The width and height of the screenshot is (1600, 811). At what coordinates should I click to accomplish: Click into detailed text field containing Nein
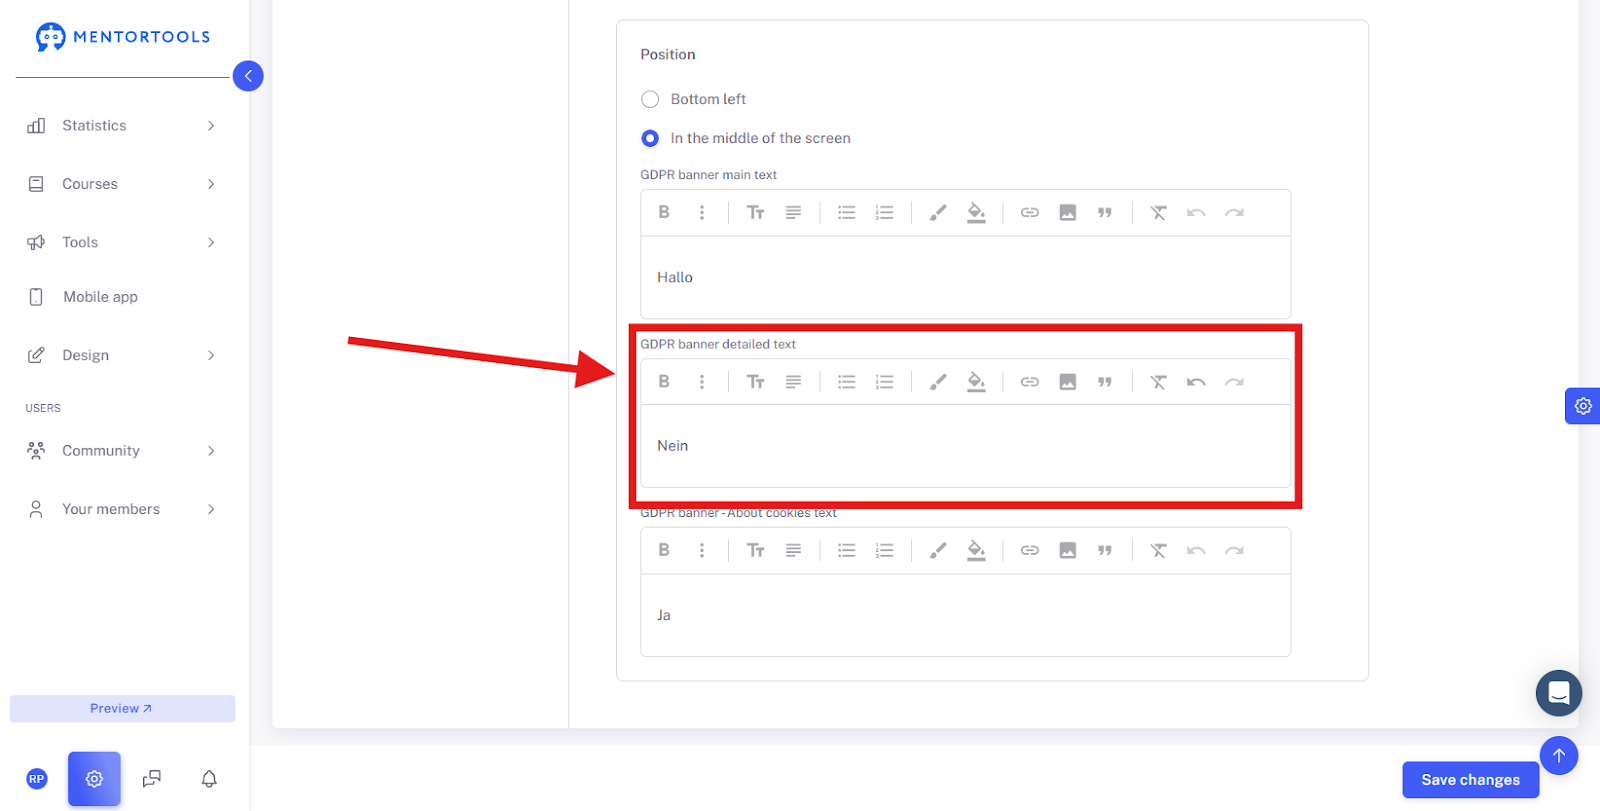click(x=965, y=446)
